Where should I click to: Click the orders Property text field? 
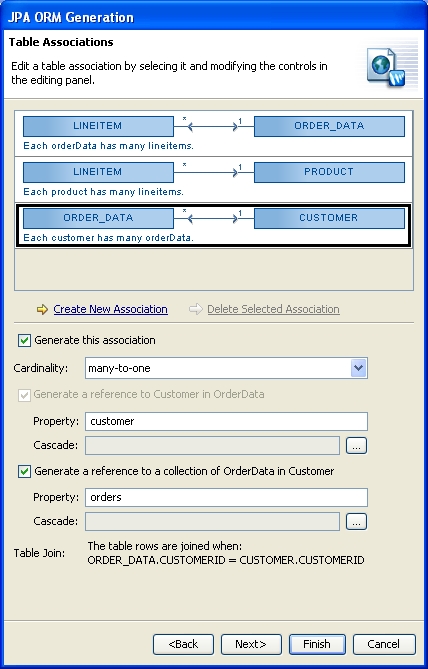(226, 497)
